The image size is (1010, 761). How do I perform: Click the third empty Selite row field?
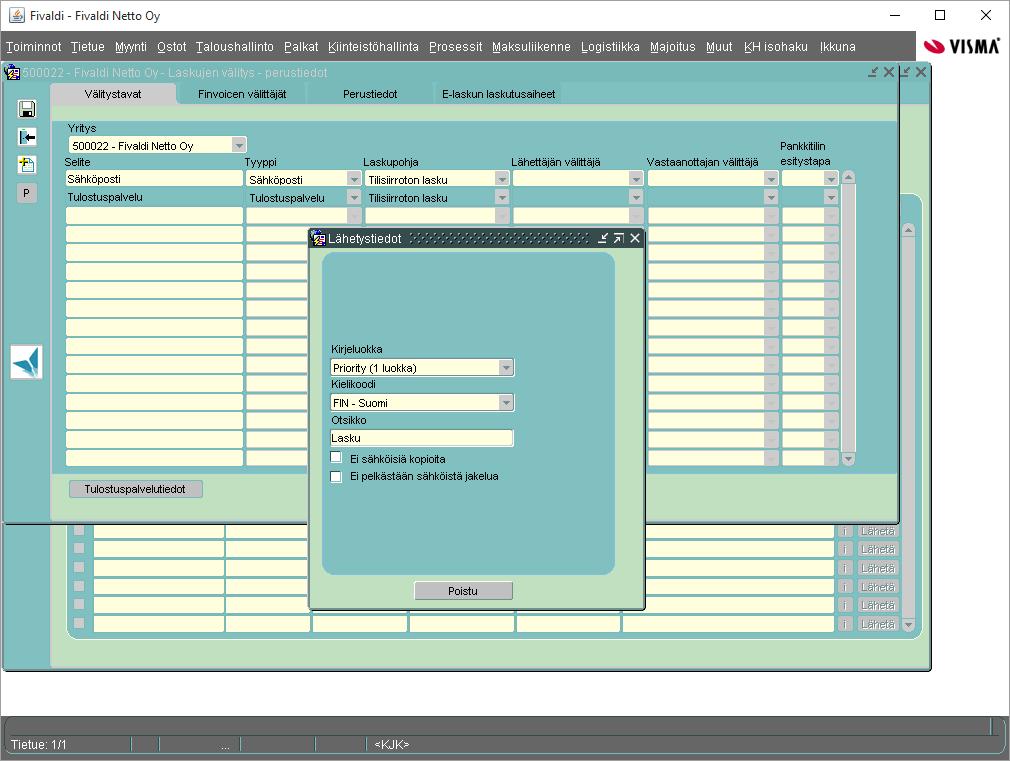point(154,253)
